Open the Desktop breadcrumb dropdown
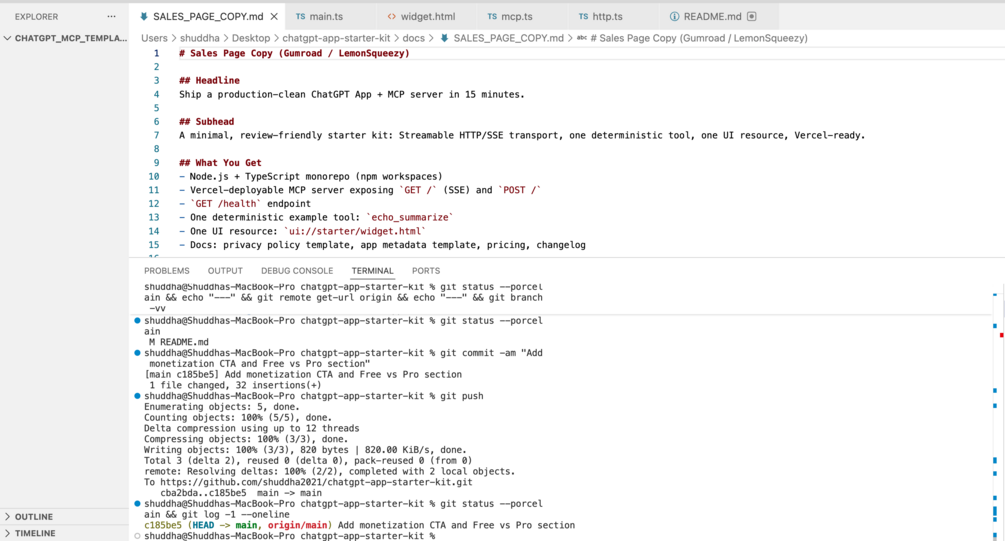This screenshot has width=1005, height=541. [x=251, y=38]
